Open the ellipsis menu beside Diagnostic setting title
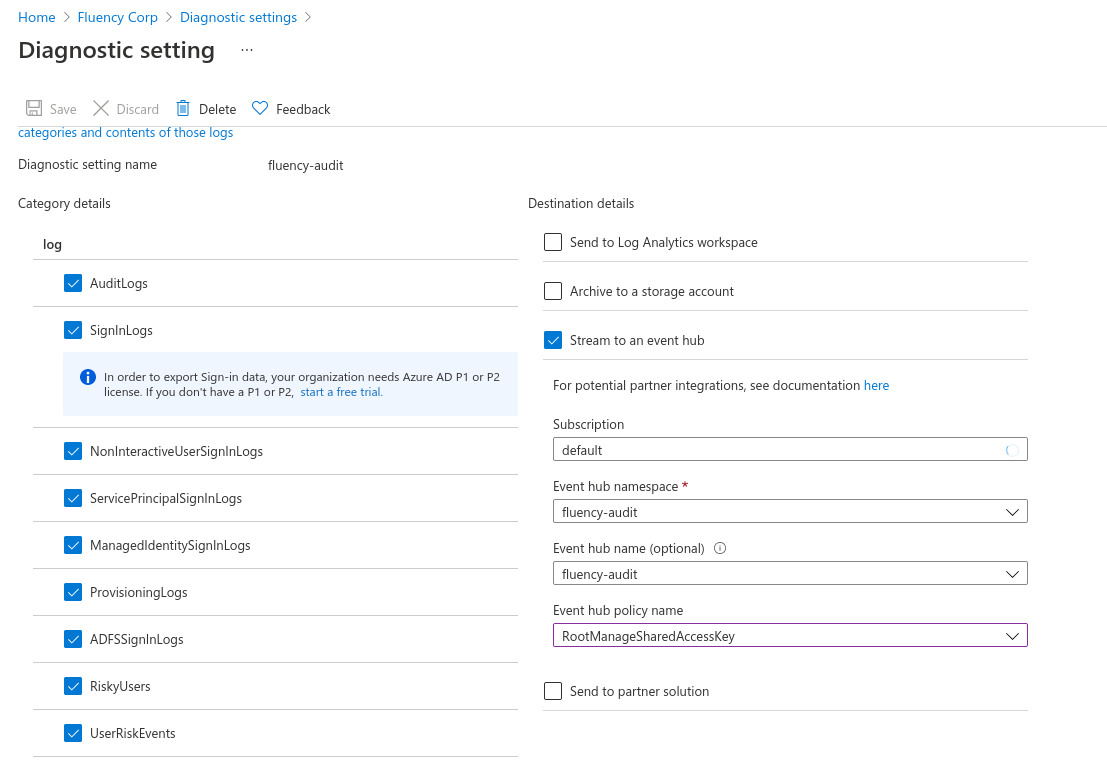Screen dimensions: 1107x766 tap(246, 50)
